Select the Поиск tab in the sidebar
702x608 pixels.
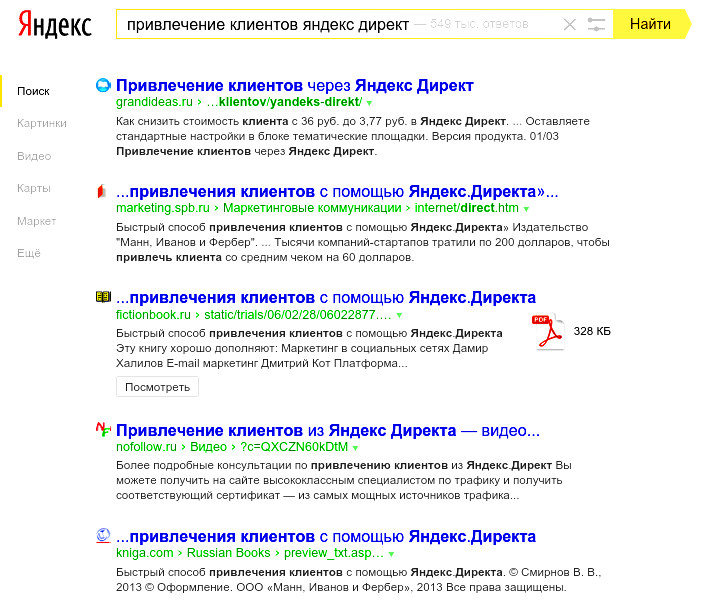pos(33,91)
